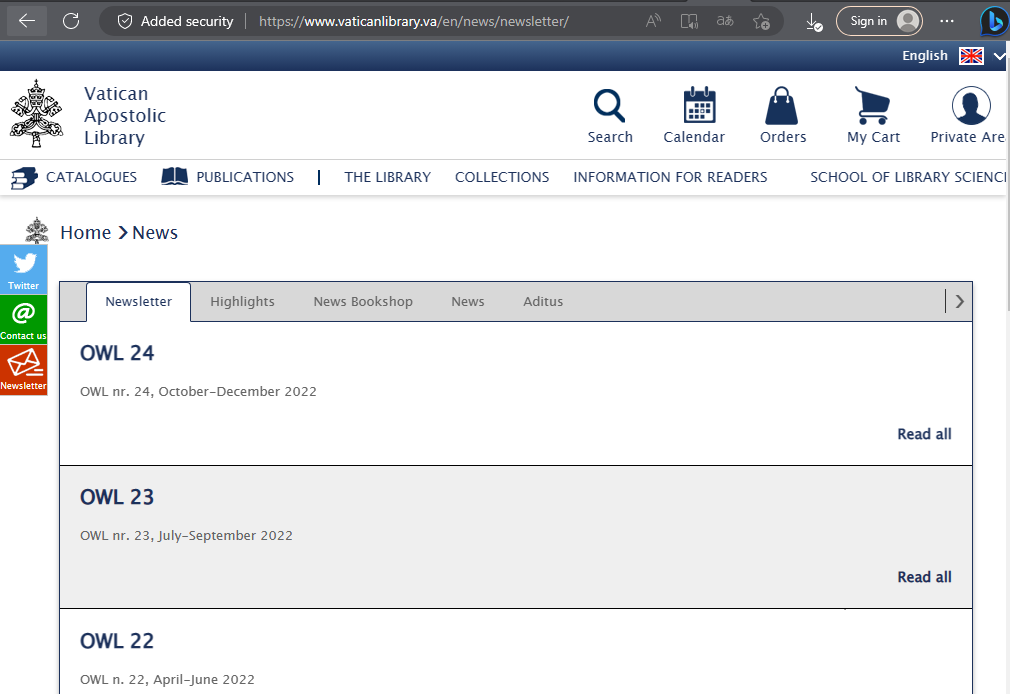
Task: Open the Bing sidebar icon
Action: pyautogui.click(x=993, y=22)
